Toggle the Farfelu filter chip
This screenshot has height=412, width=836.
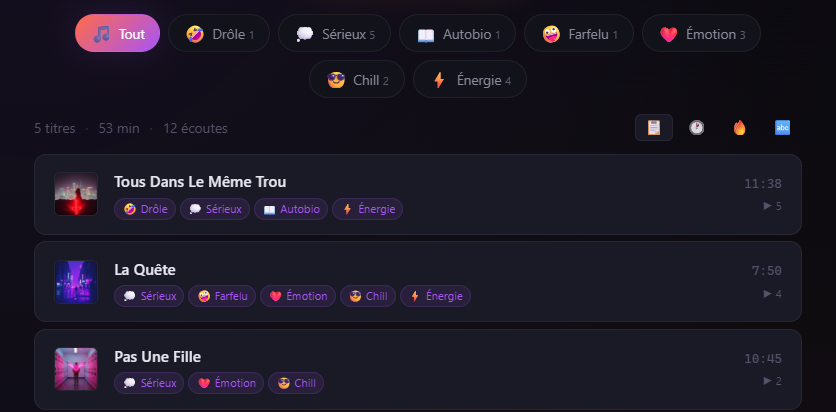coord(578,34)
